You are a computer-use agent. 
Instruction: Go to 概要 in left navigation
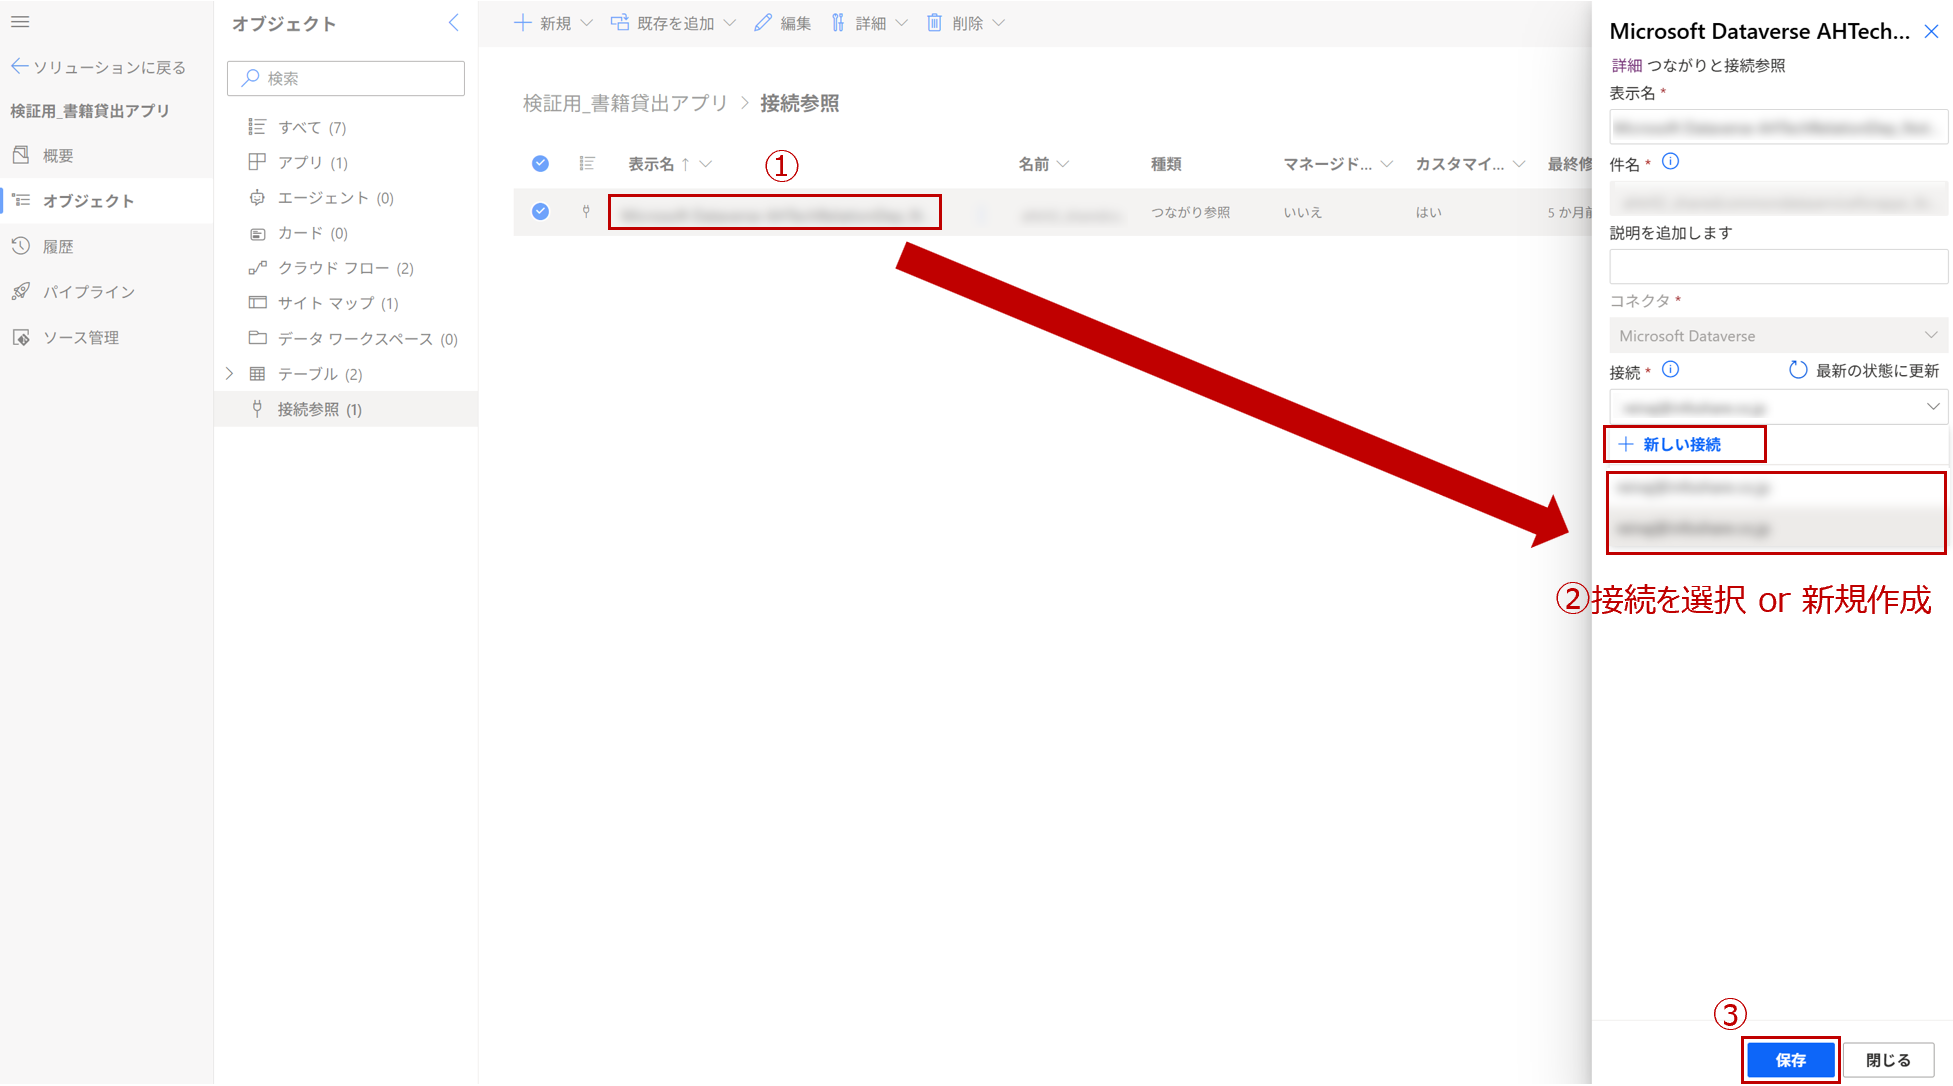click(58, 155)
